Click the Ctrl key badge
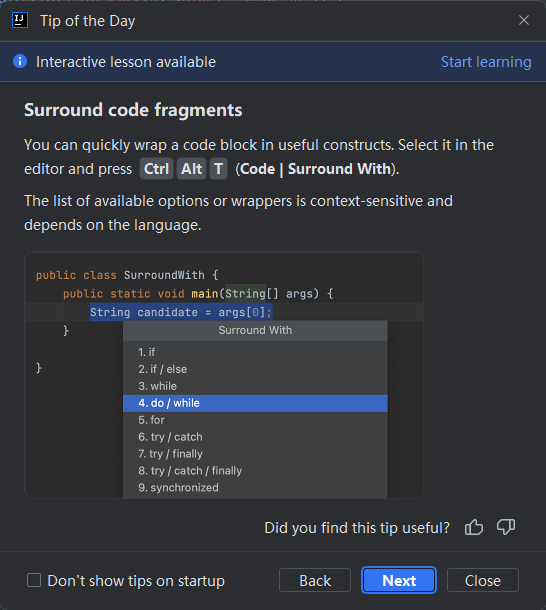 [x=156, y=169]
